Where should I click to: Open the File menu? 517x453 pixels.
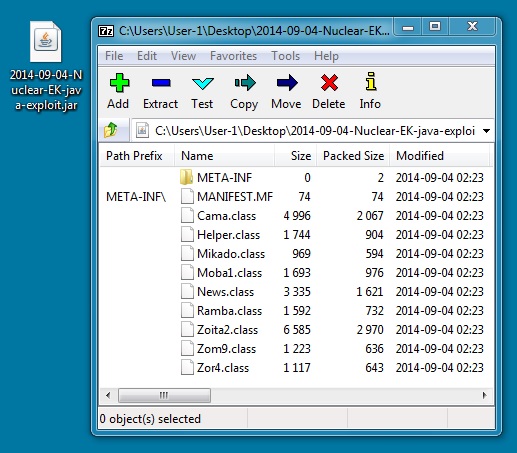114,56
